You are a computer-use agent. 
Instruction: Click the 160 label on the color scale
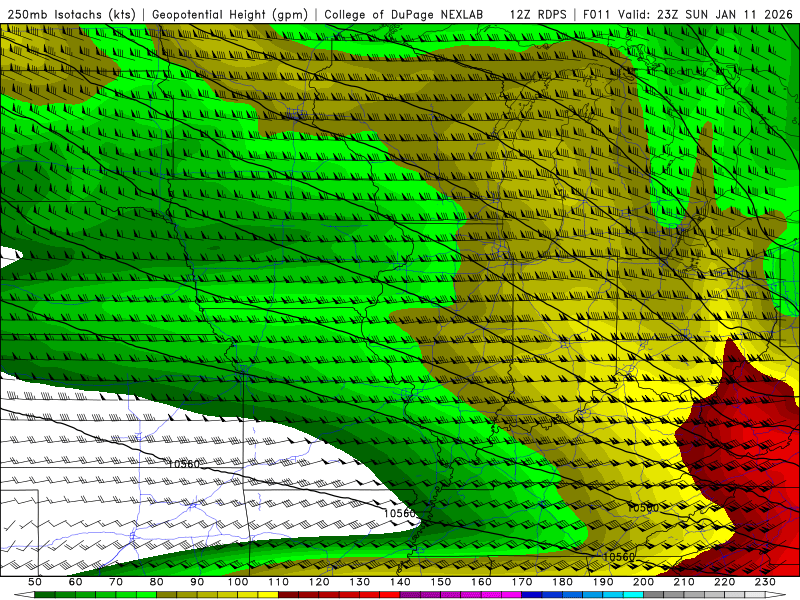point(481,582)
